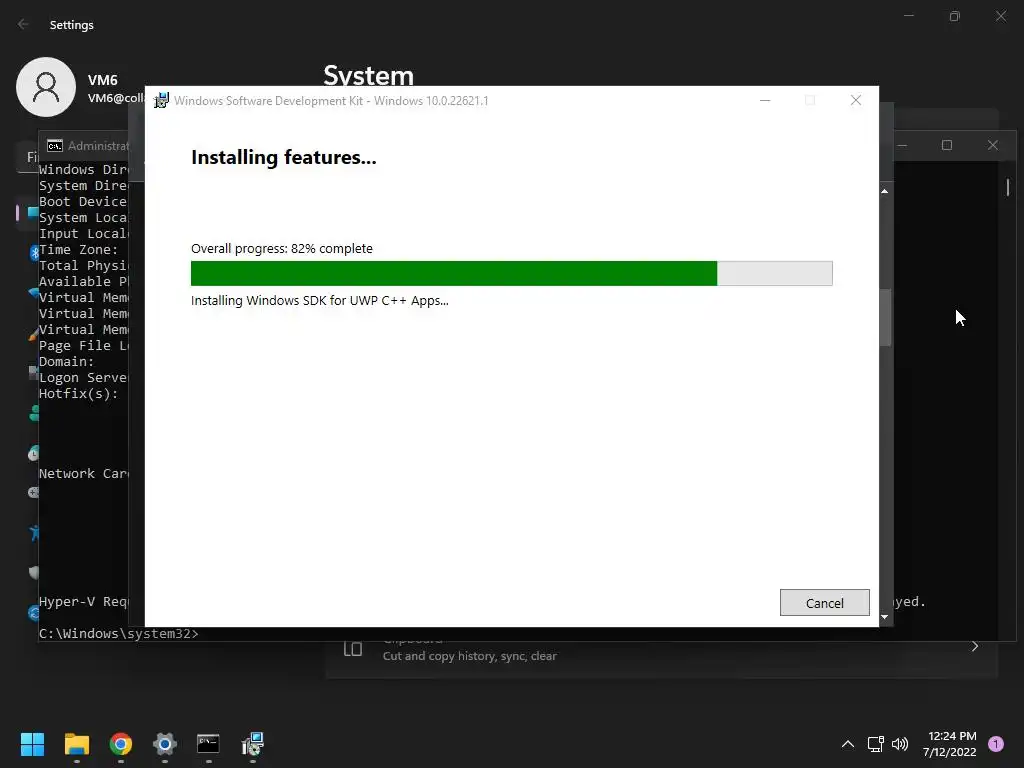The image size is (1024, 768).
Task: Switch to Settings app in taskbar
Action: (165, 744)
